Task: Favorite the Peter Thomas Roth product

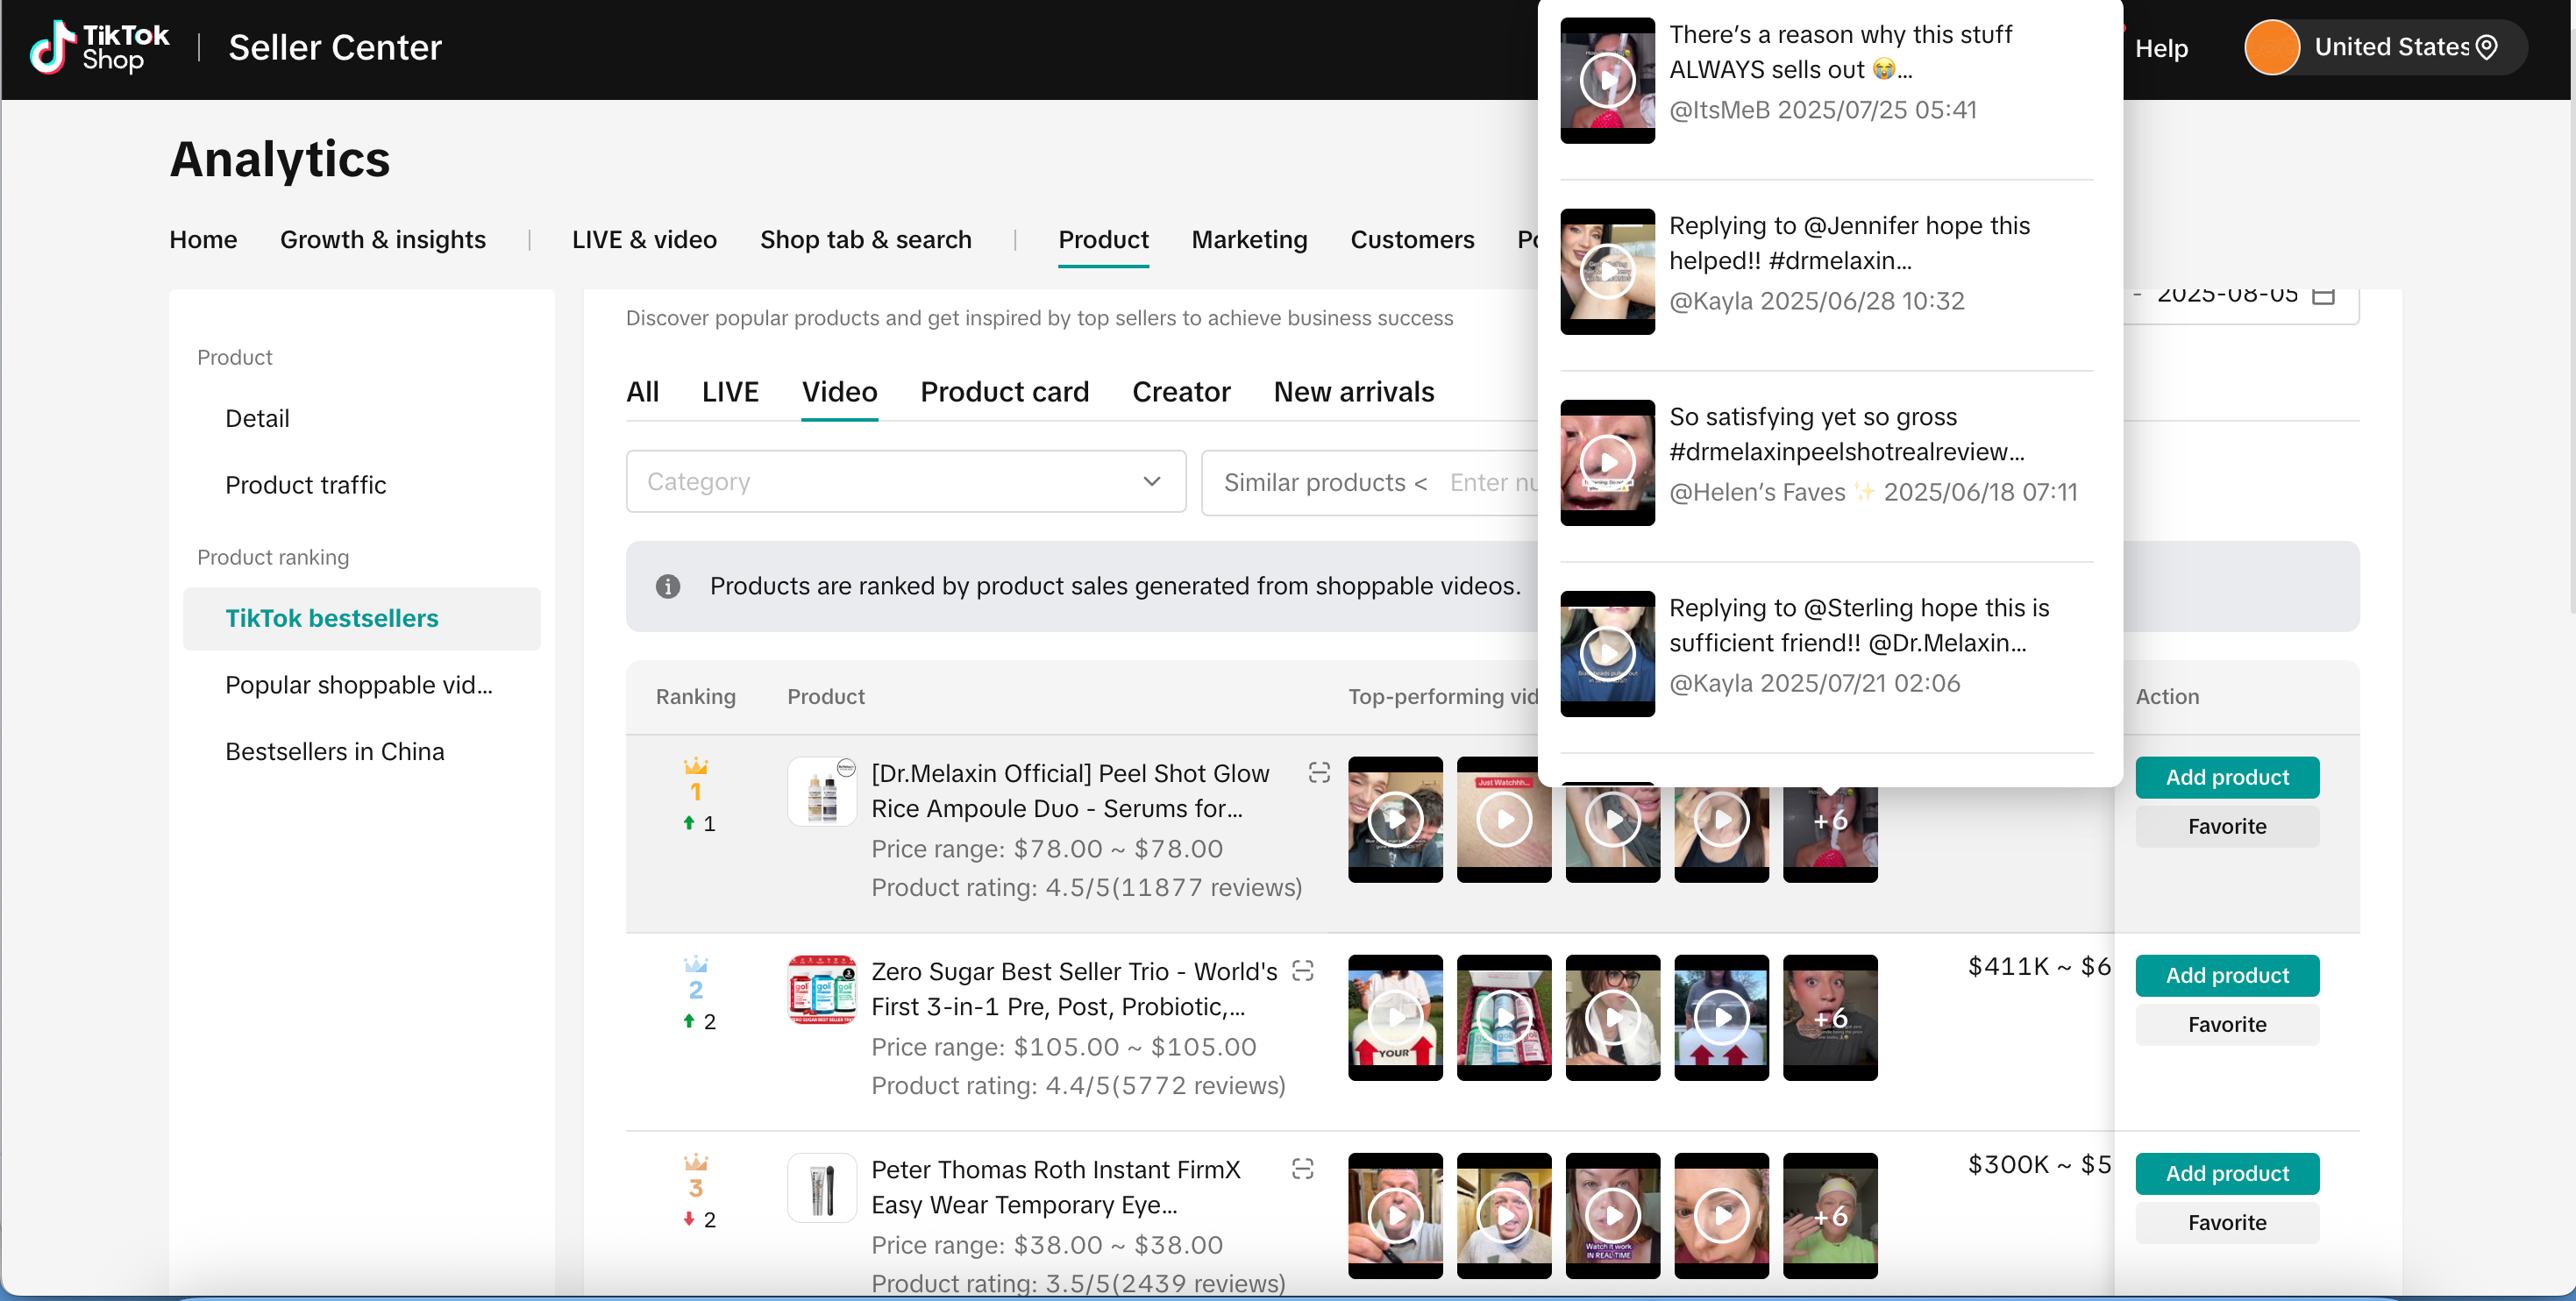Action: [x=2226, y=1222]
